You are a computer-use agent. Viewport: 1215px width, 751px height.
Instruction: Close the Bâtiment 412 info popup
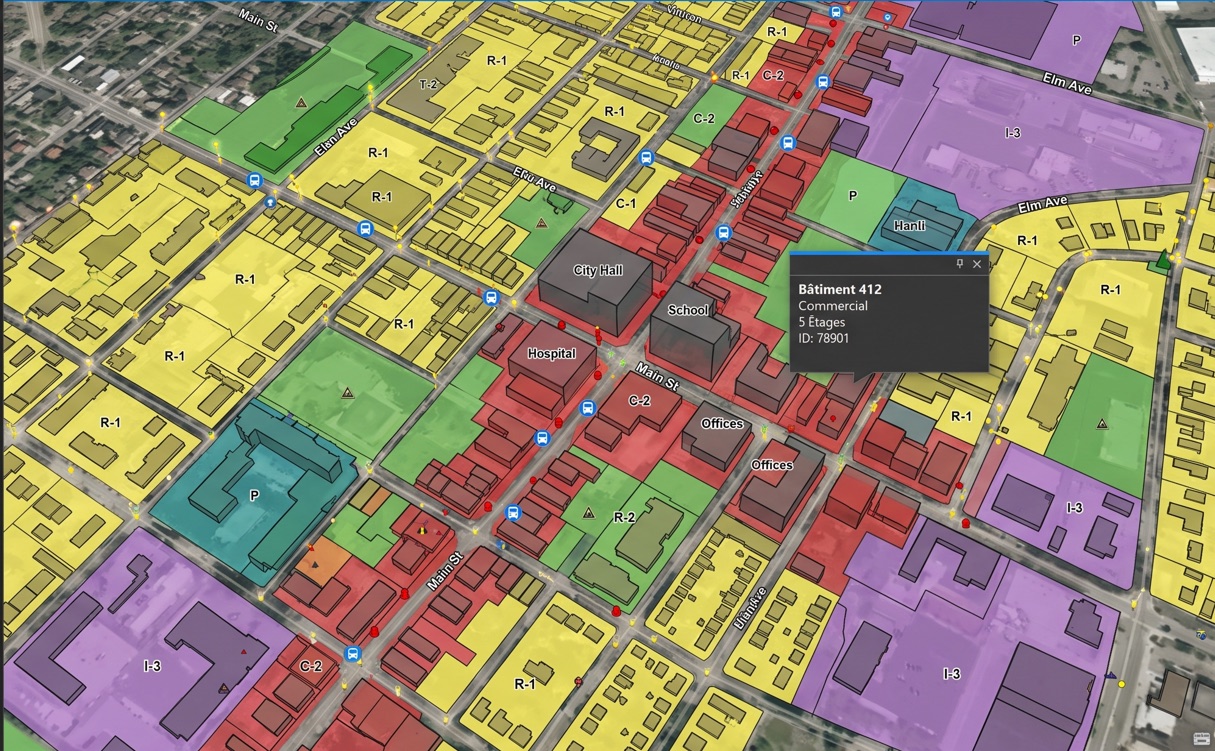tap(977, 264)
